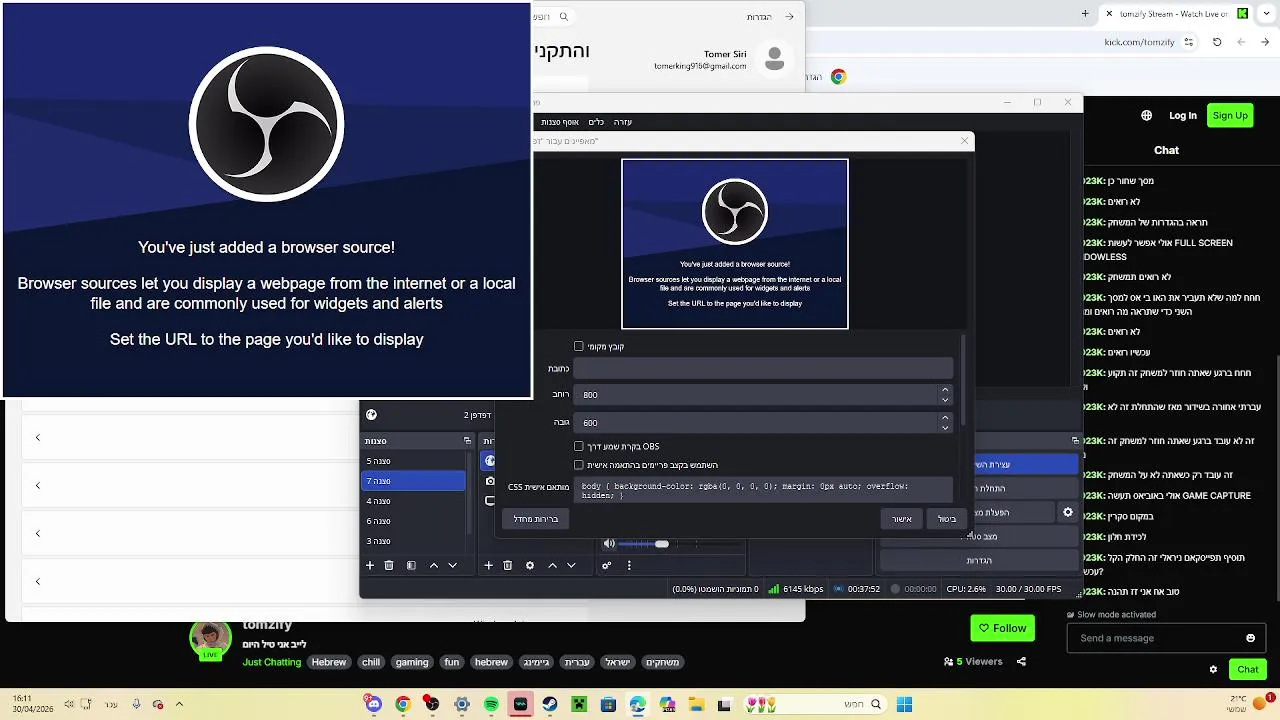Open chat settings gear icon
The height and width of the screenshot is (720, 1280).
tap(1213, 669)
